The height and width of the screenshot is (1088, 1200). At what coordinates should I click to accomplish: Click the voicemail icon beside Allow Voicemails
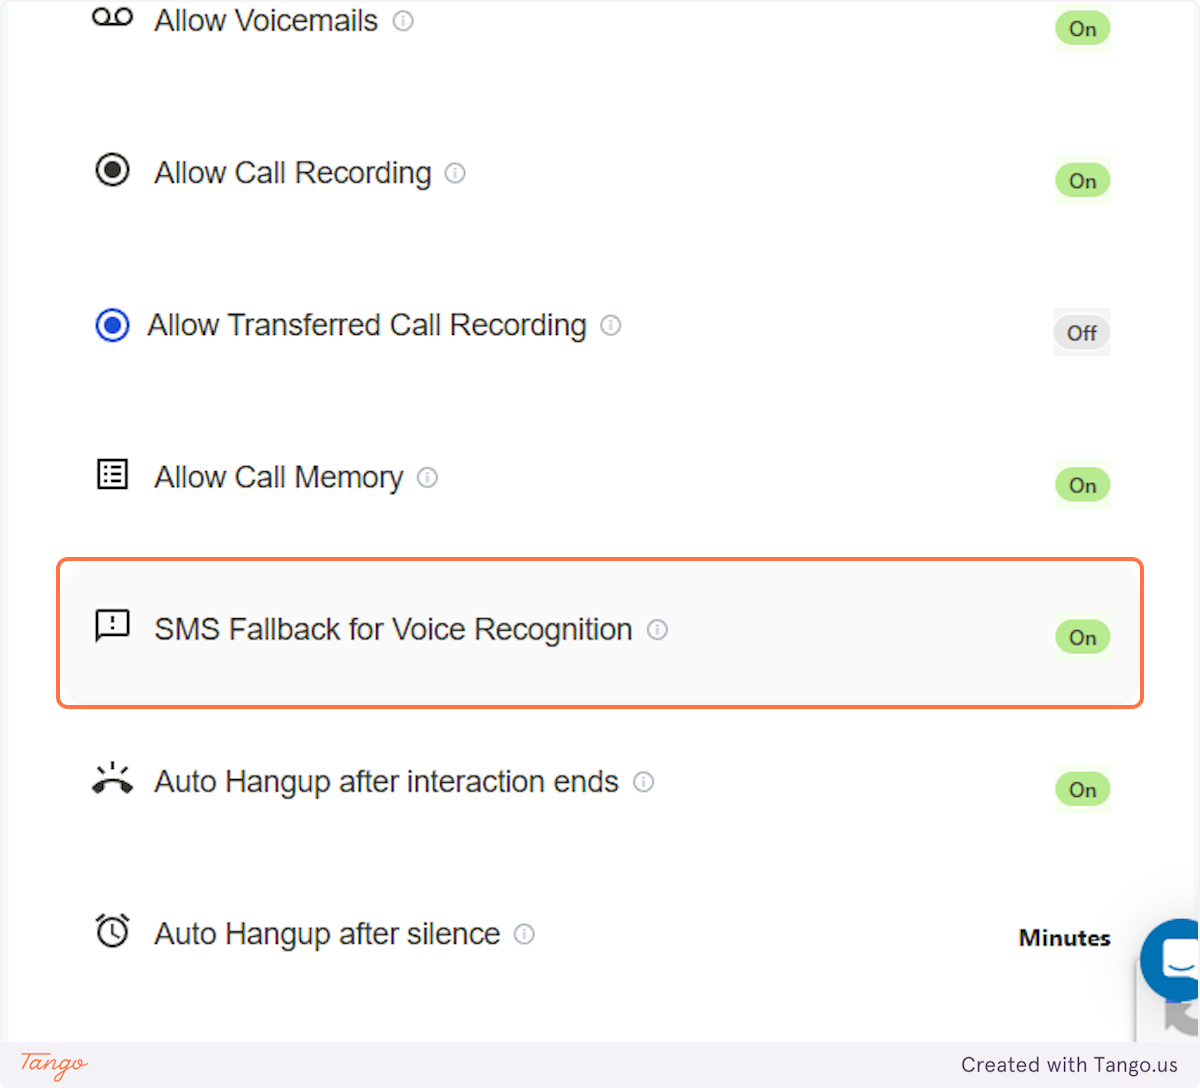111,18
